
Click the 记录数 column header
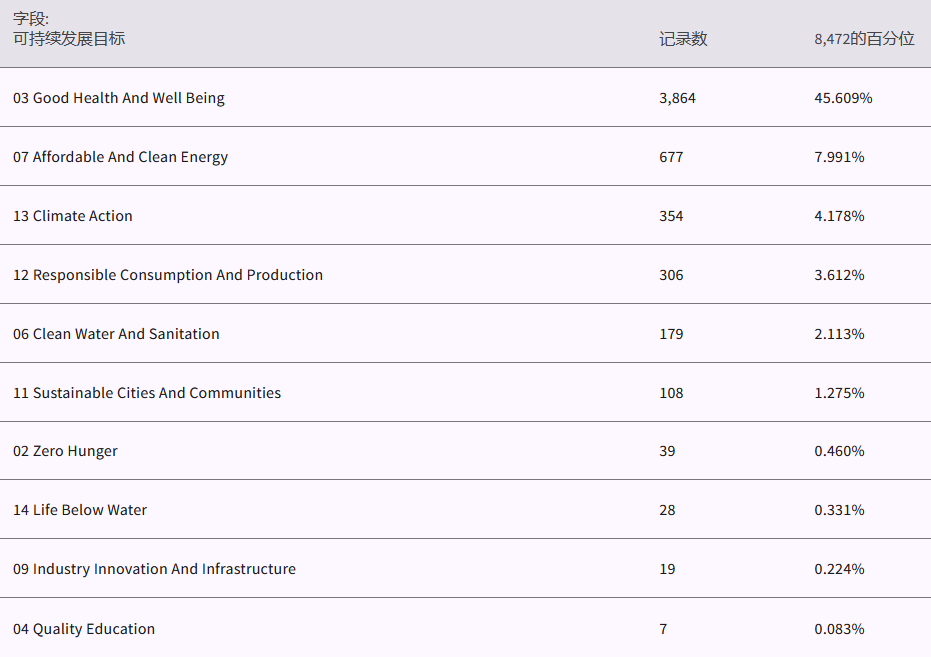pos(683,39)
